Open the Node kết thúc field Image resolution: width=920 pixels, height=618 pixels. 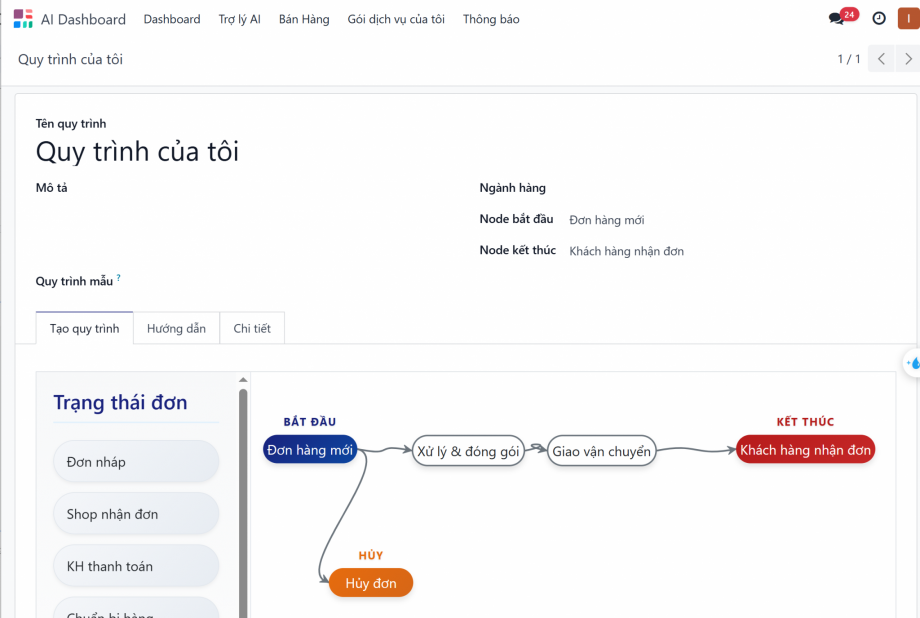pyautogui.click(x=626, y=252)
